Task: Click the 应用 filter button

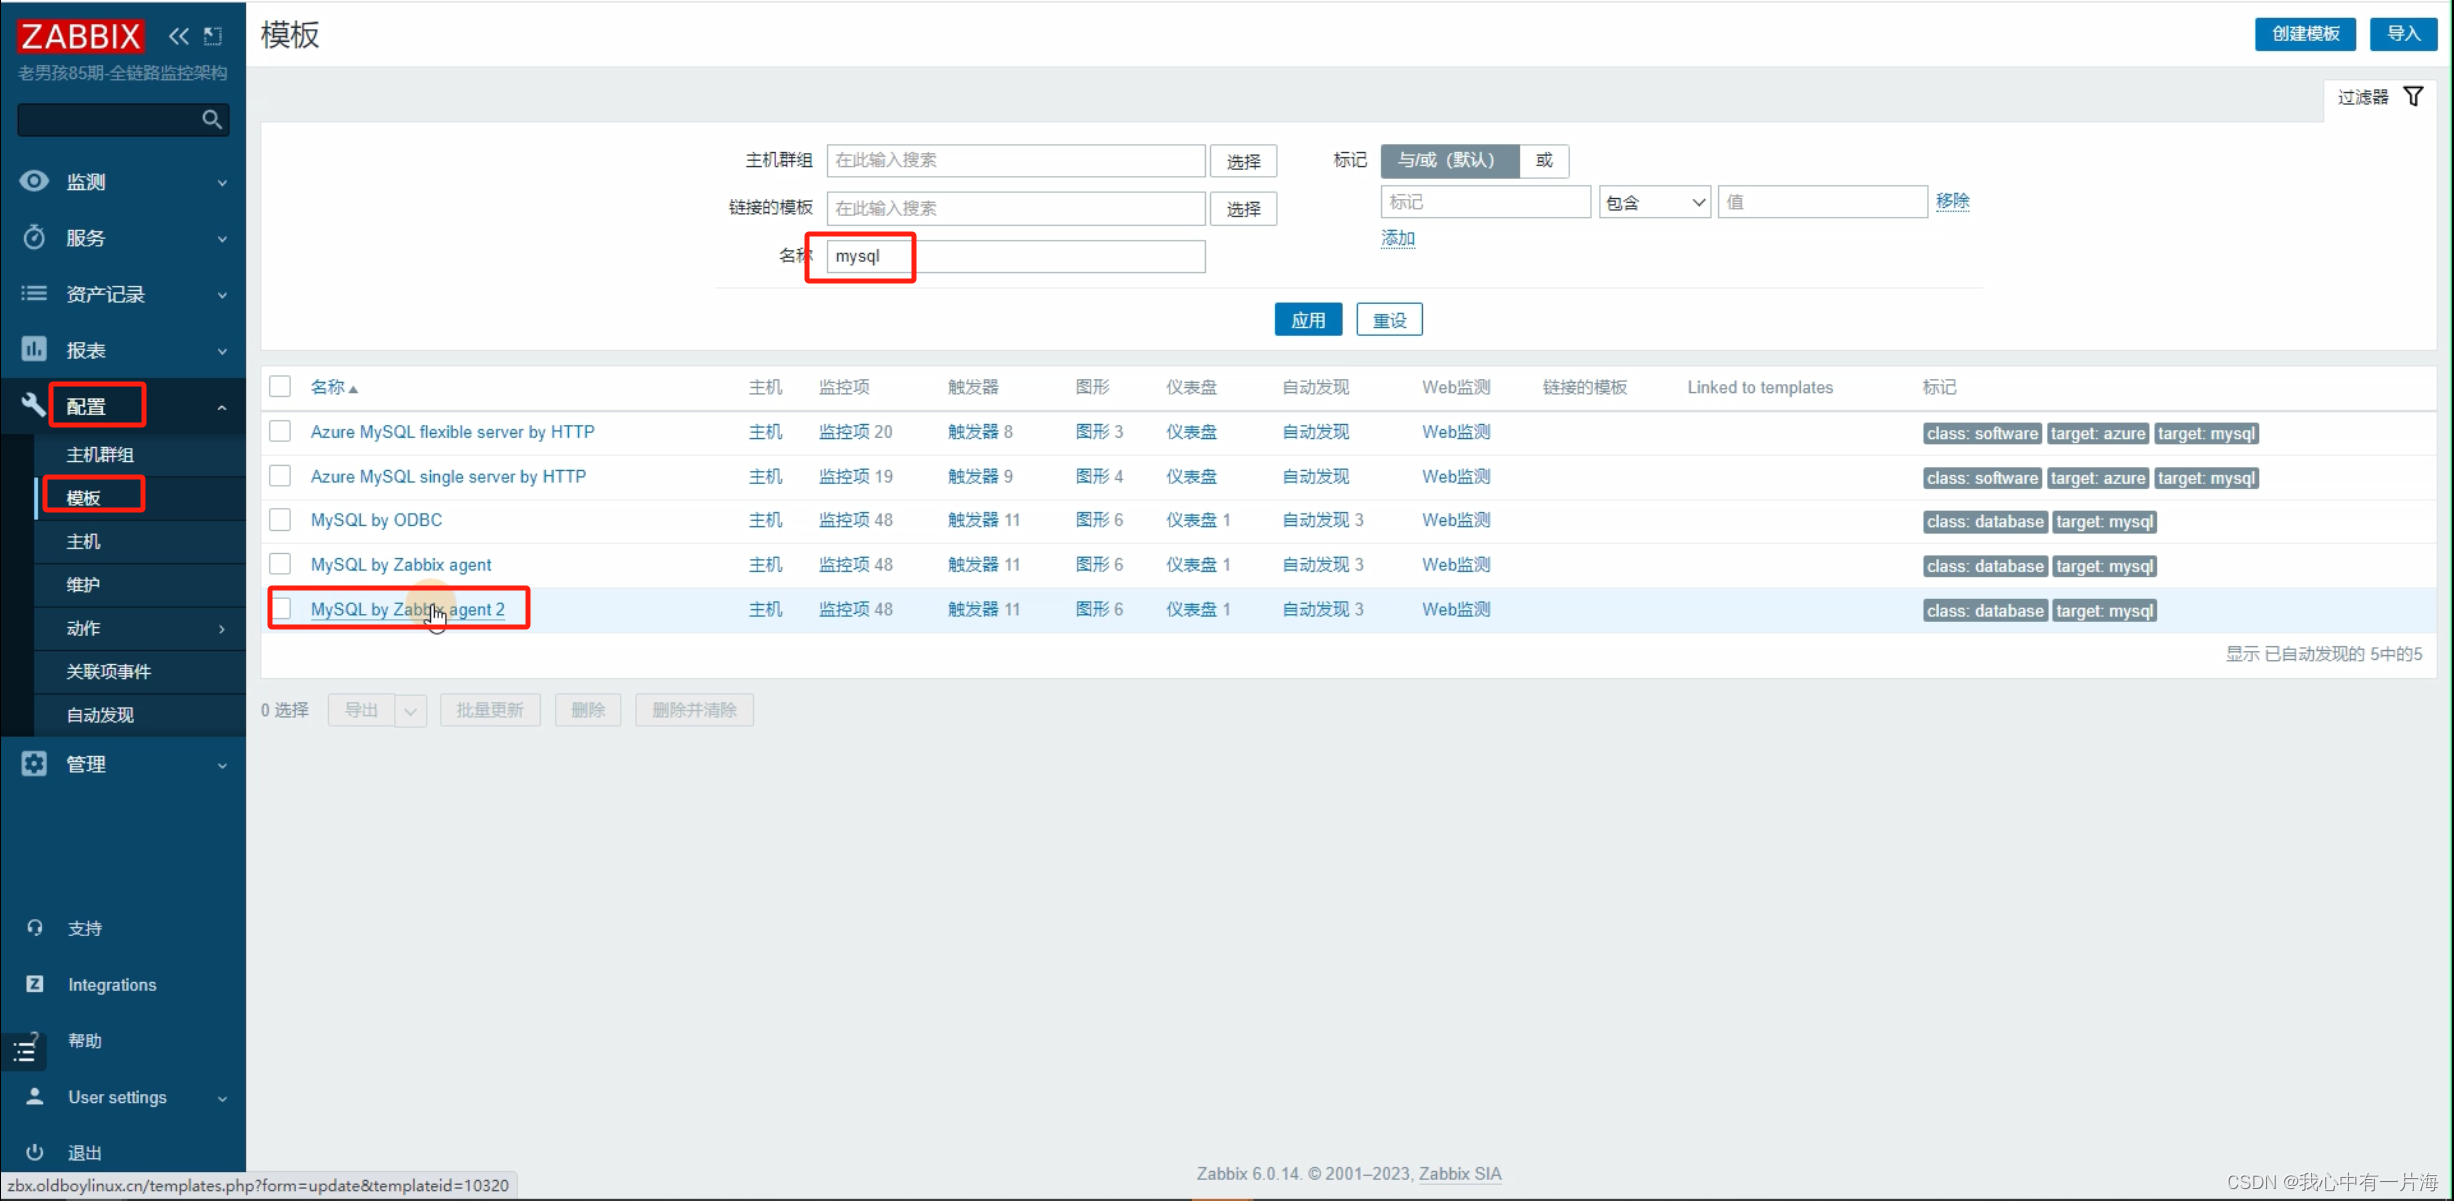Action: tap(1308, 320)
